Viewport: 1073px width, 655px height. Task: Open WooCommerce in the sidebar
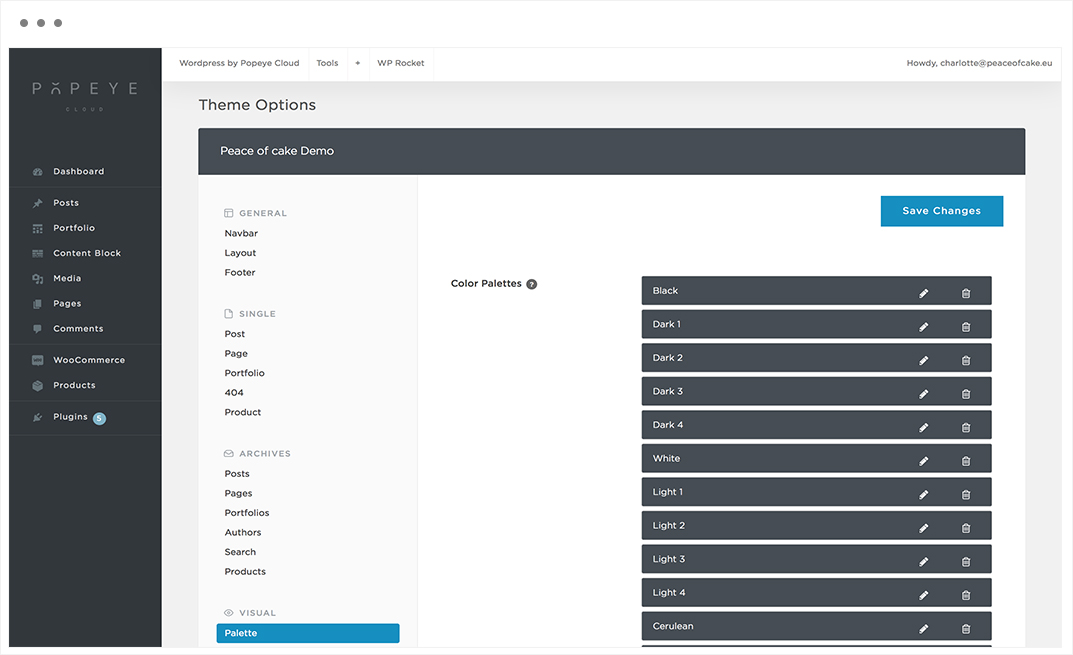89,360
